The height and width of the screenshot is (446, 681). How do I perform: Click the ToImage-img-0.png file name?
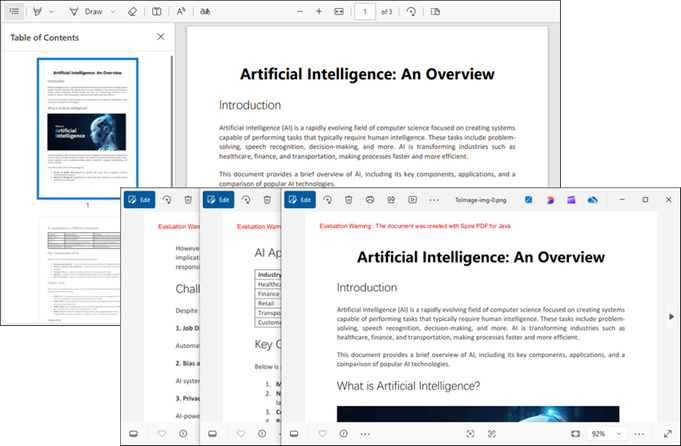coord(480,200)
